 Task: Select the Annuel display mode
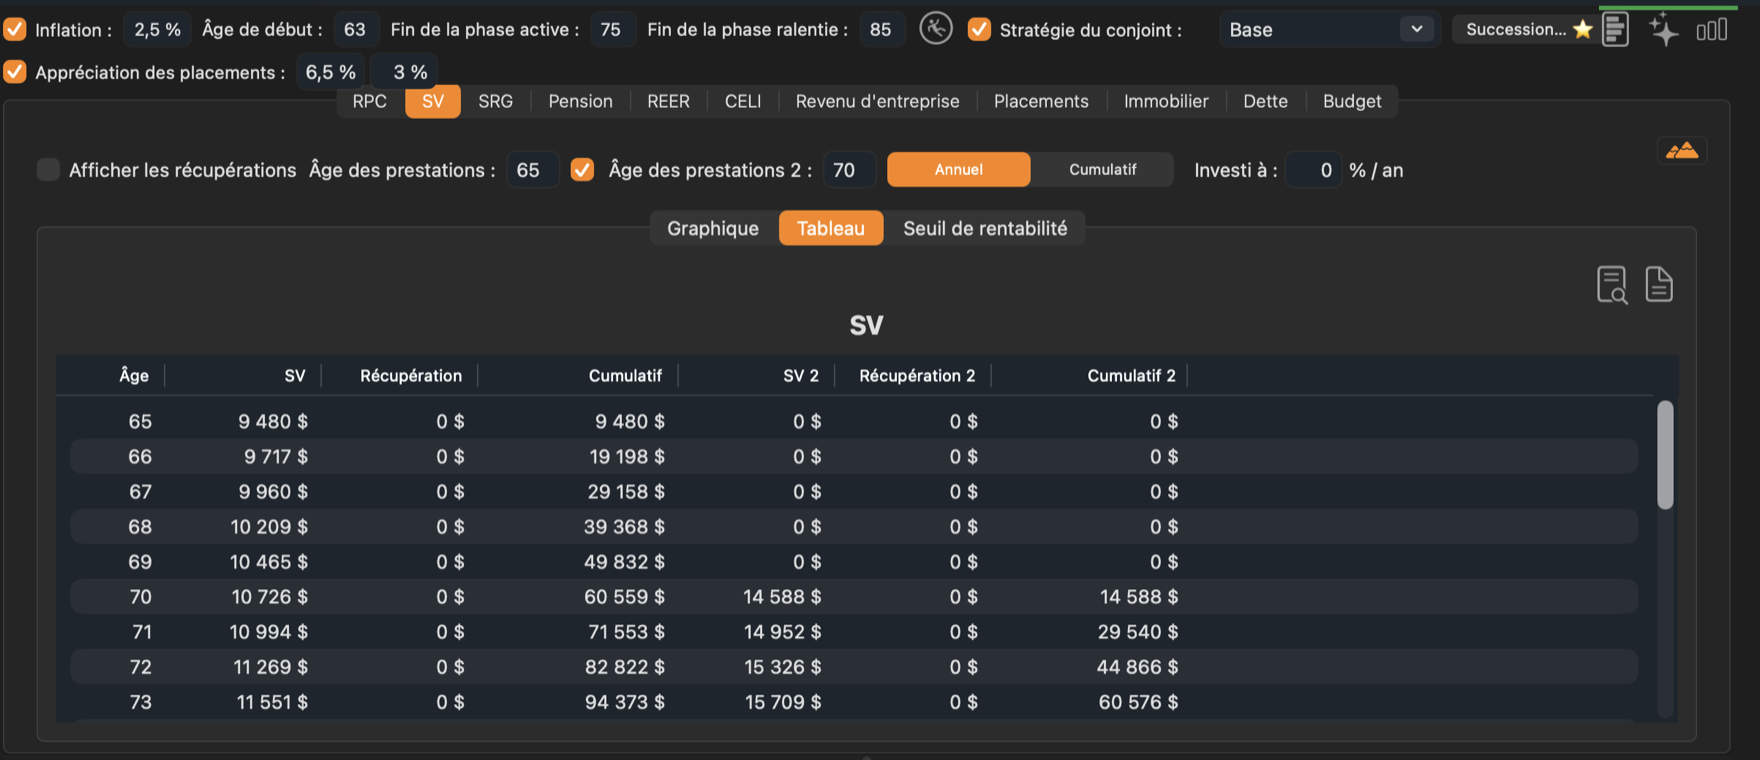959,170
